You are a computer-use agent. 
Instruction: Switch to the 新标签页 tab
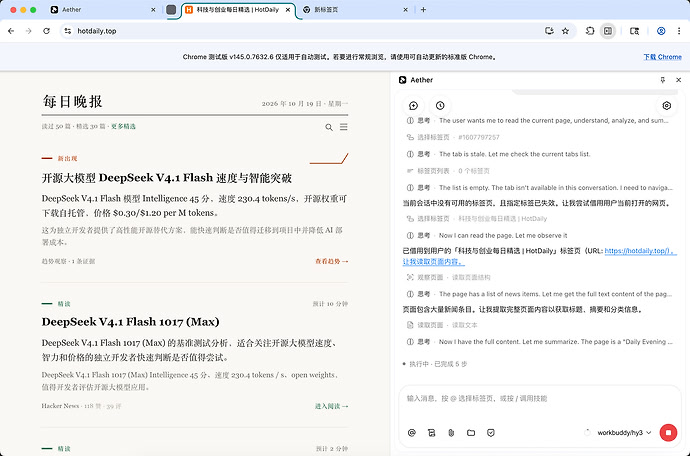click(352, 9)
